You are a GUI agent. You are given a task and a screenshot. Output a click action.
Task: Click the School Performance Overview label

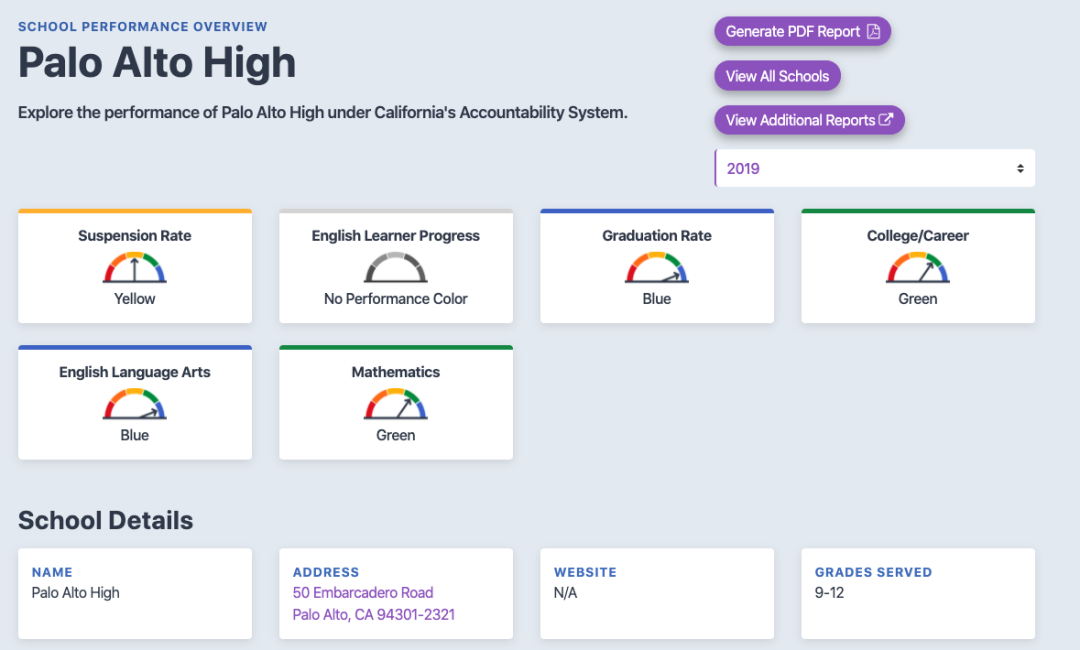pyautogui.click(x=143, y=27)
